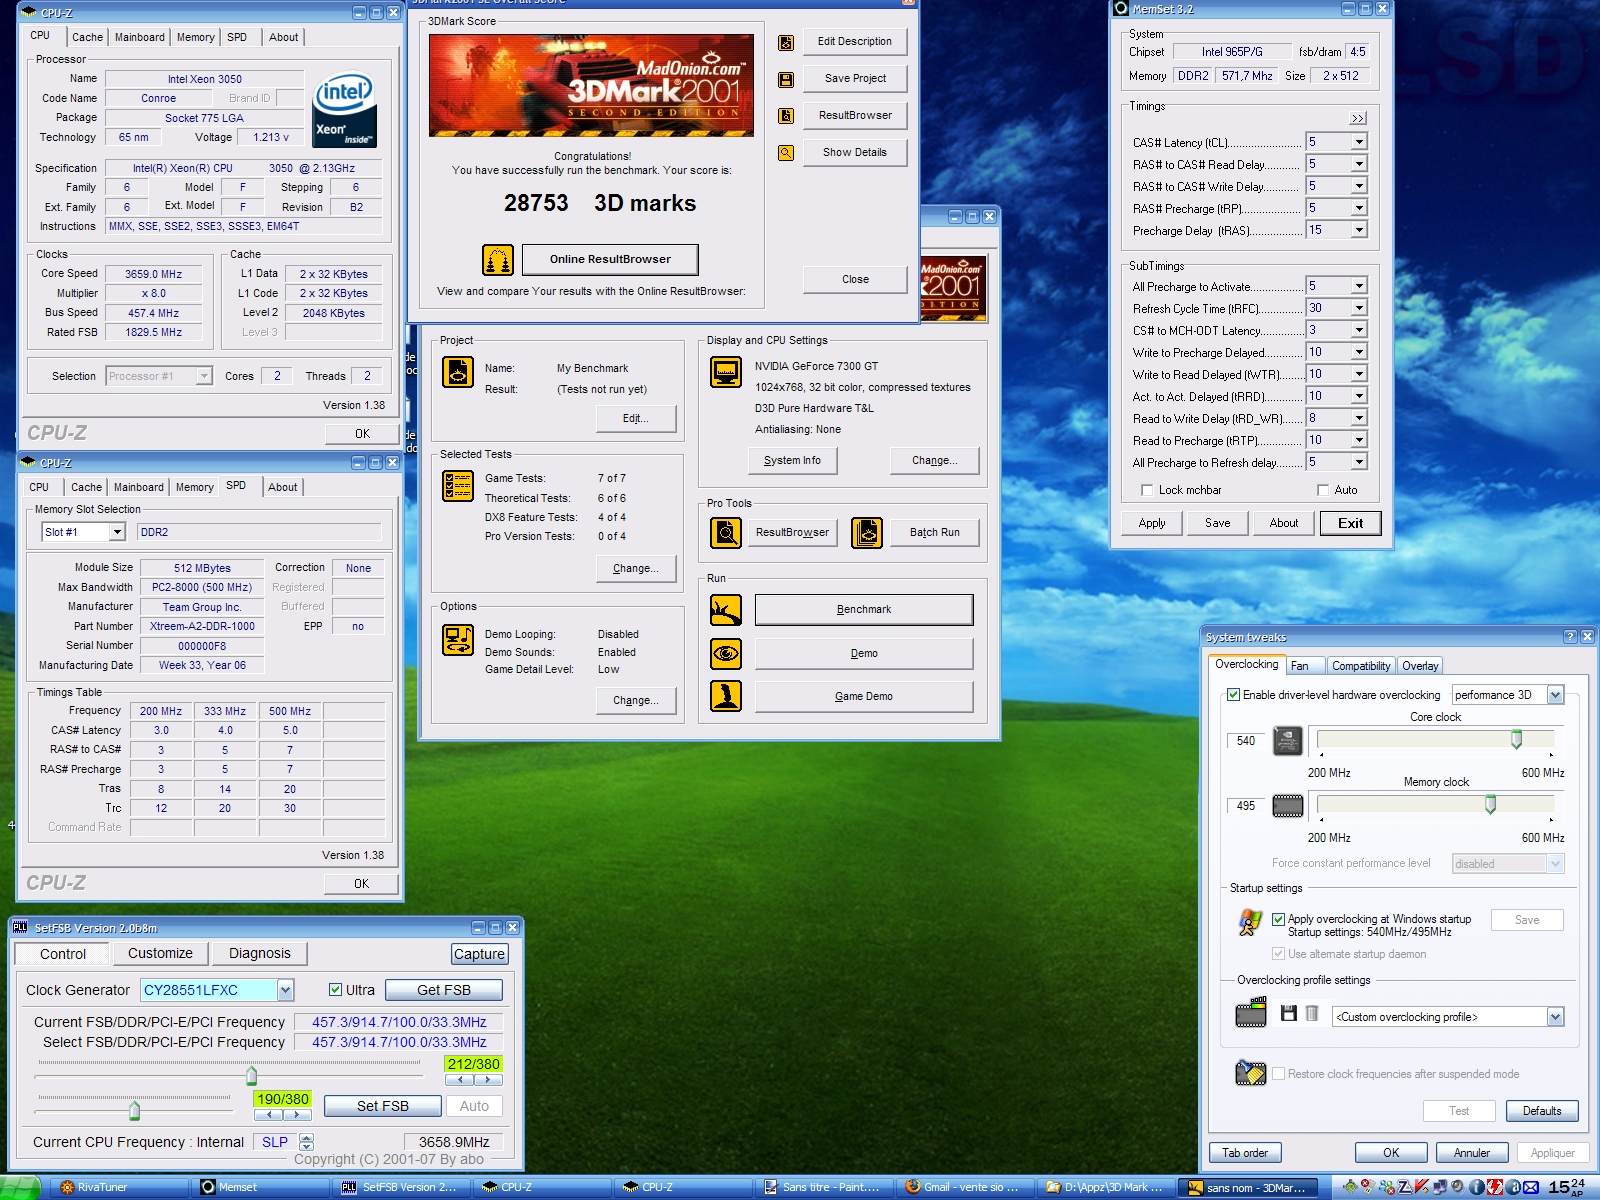This screenshot has width=1600, height=1200.
Task: Click the GPU memory clock slider handle
Action: coord(1490,804)
